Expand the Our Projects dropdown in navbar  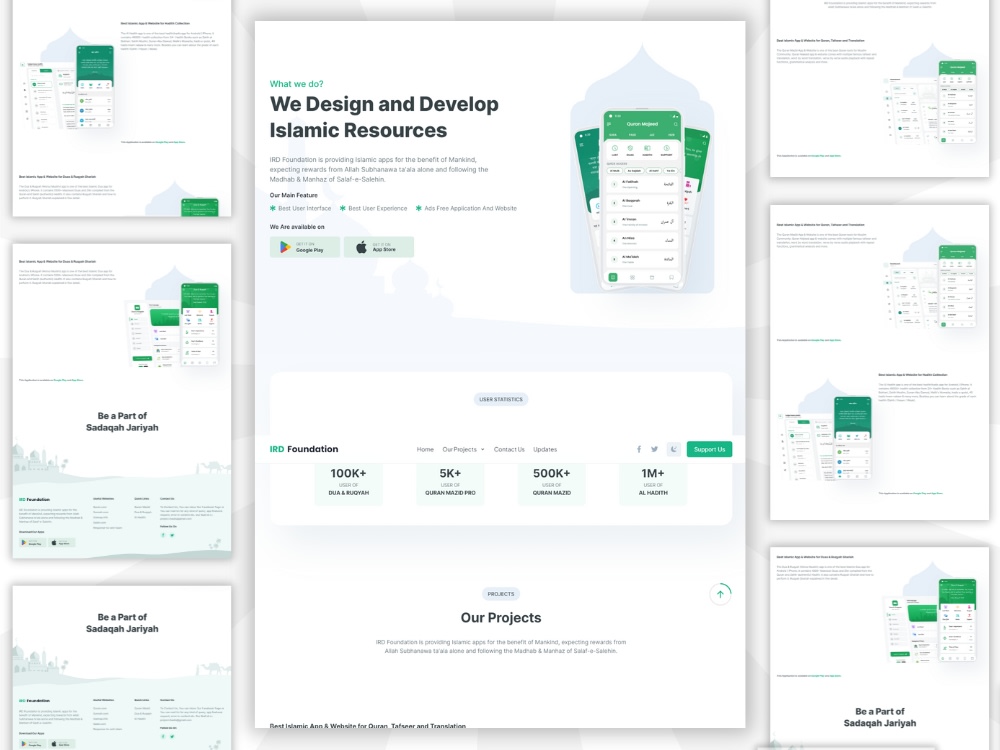click(x=463, y=450)
